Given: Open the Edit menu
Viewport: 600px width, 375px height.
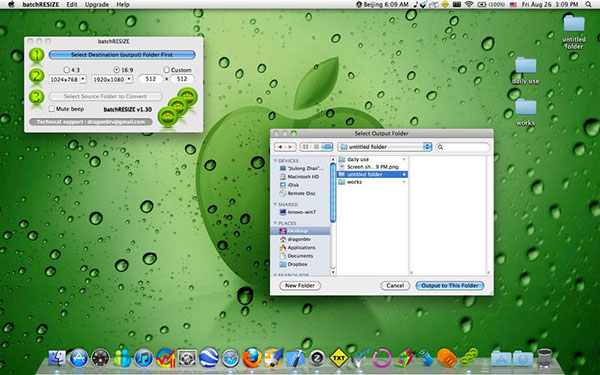Looking at the screenshot, I should (72, 4).
